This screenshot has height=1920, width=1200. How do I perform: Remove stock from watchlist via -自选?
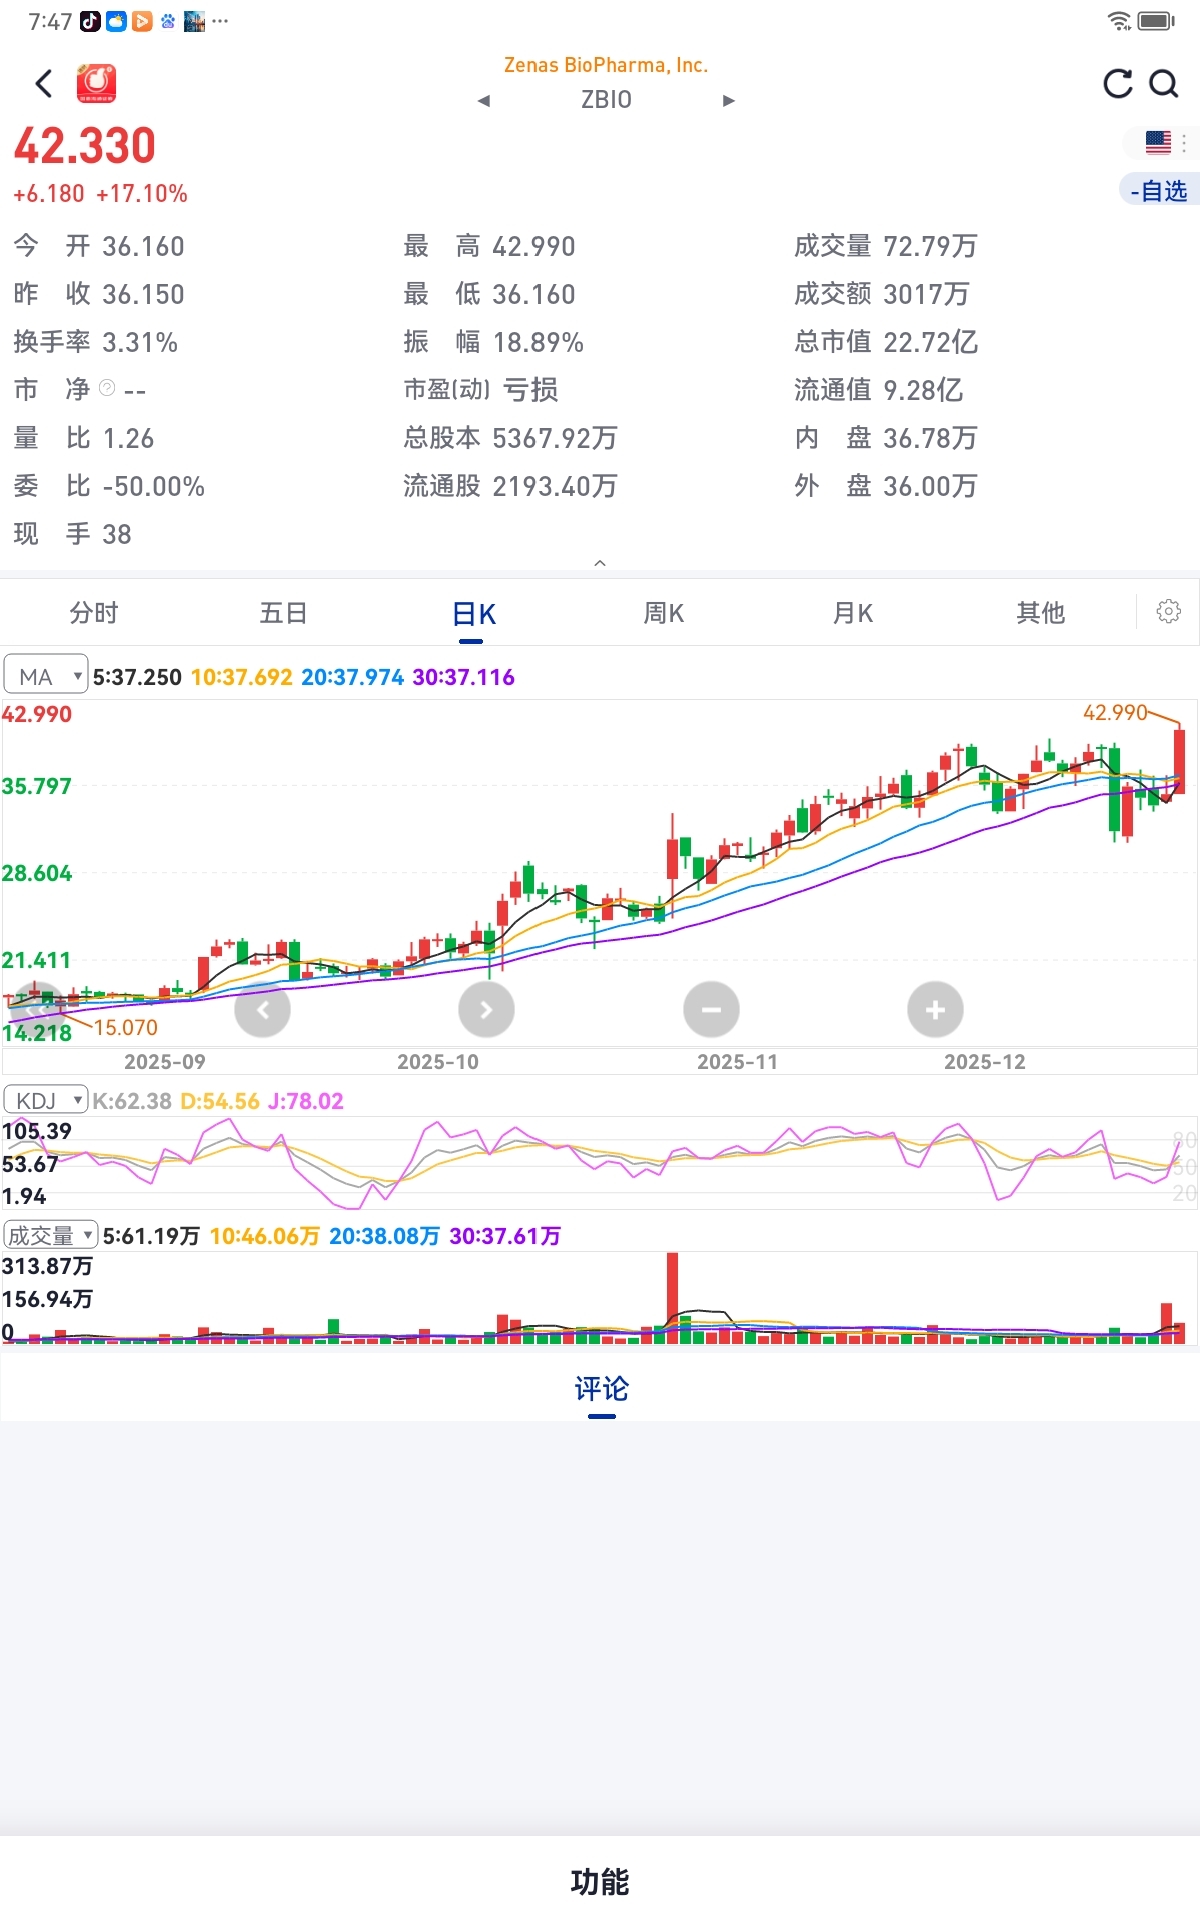[x=1159, y=190]
